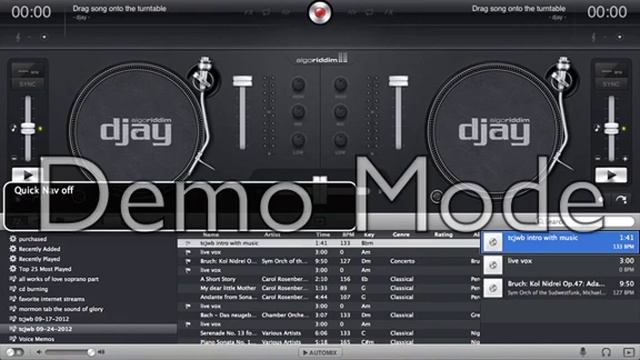Click the 'Bruch: Kol Nidrei Op.47' queue thumbnail
Image resolution: width=640 pixels, height=360 pixels.
[x=493, y=288]
